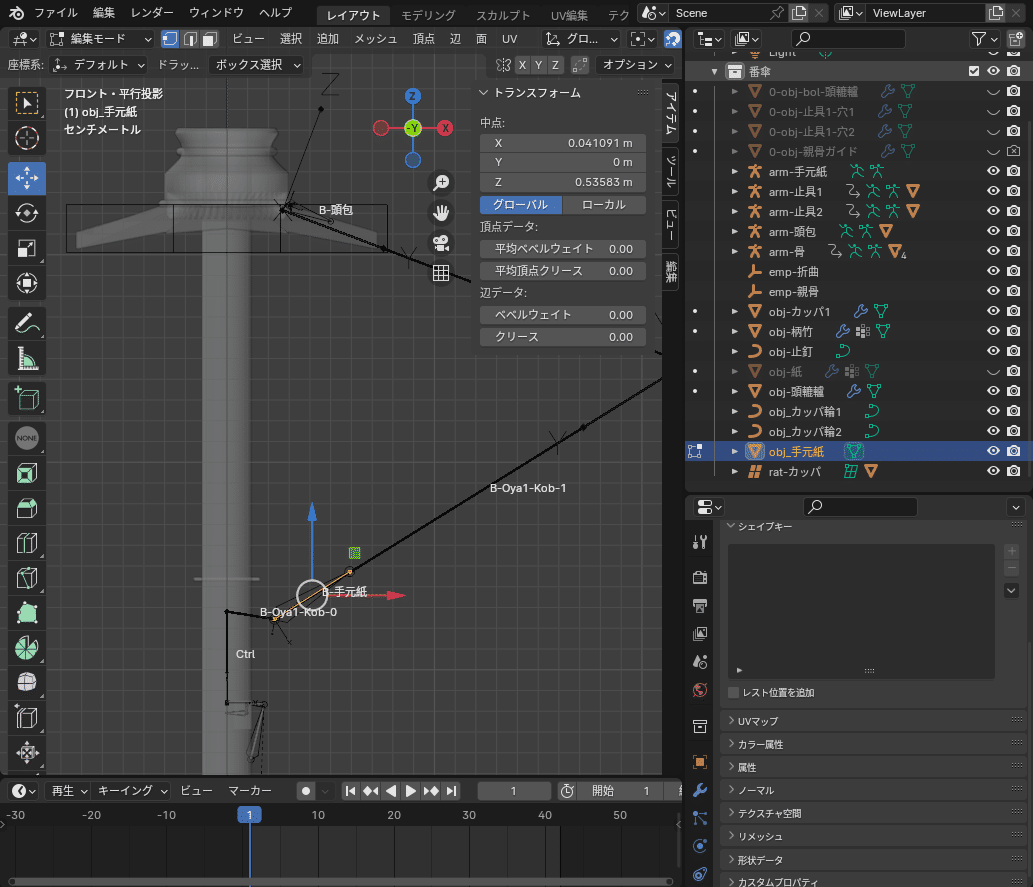
Task: Enable face select mode
Action: (x=209, y=39)
